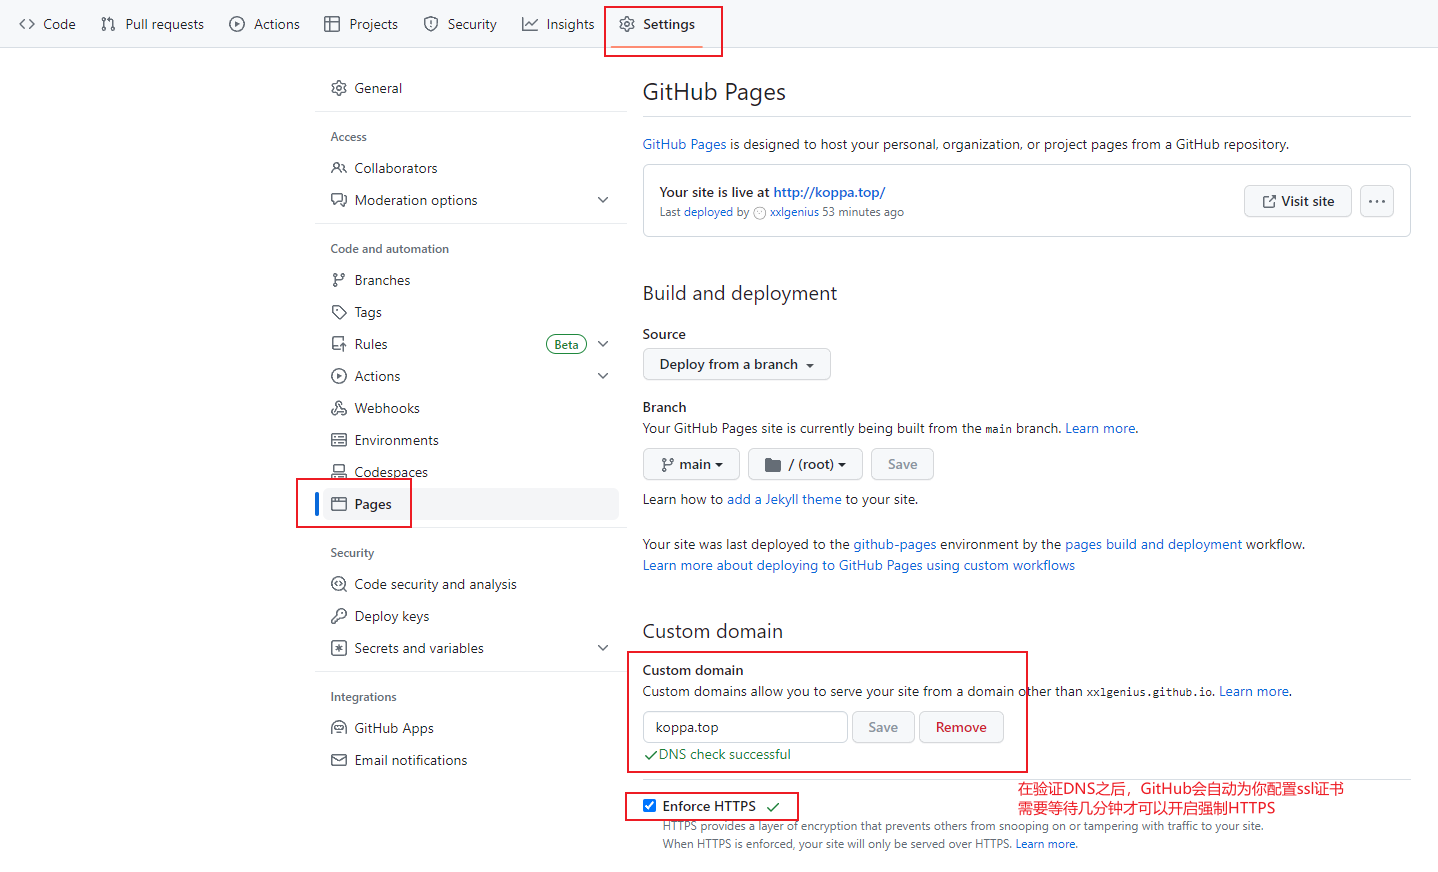
Task: Open the http://koppa.top/ site link
Action: pyautogui.click(x=829, y=192)
